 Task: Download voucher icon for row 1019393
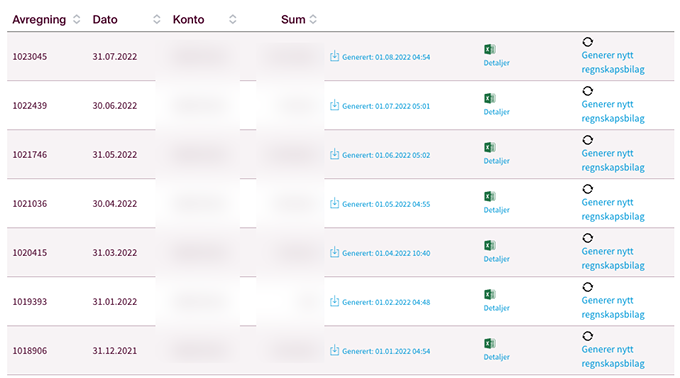[x=334, y=301]
